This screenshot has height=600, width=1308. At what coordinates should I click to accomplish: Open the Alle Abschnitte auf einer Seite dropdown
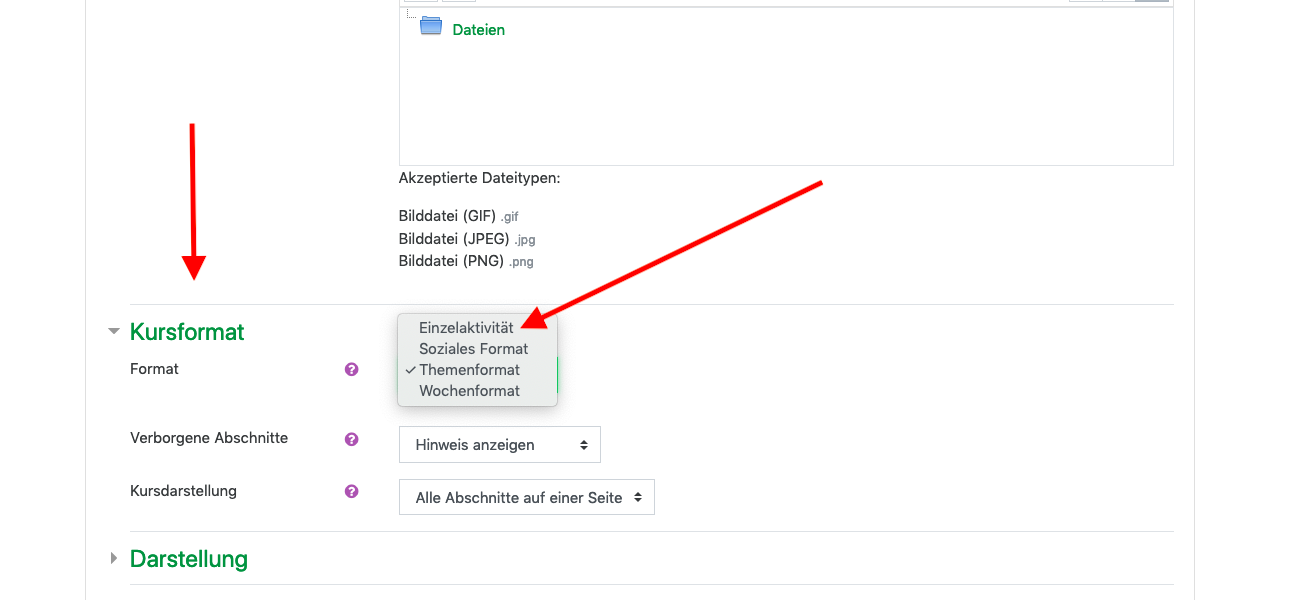tap(527, 498)
